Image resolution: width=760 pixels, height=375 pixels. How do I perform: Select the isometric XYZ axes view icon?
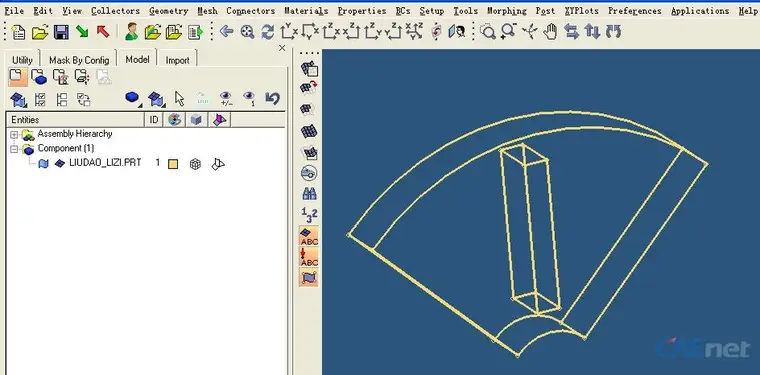(x=414, y=32)
